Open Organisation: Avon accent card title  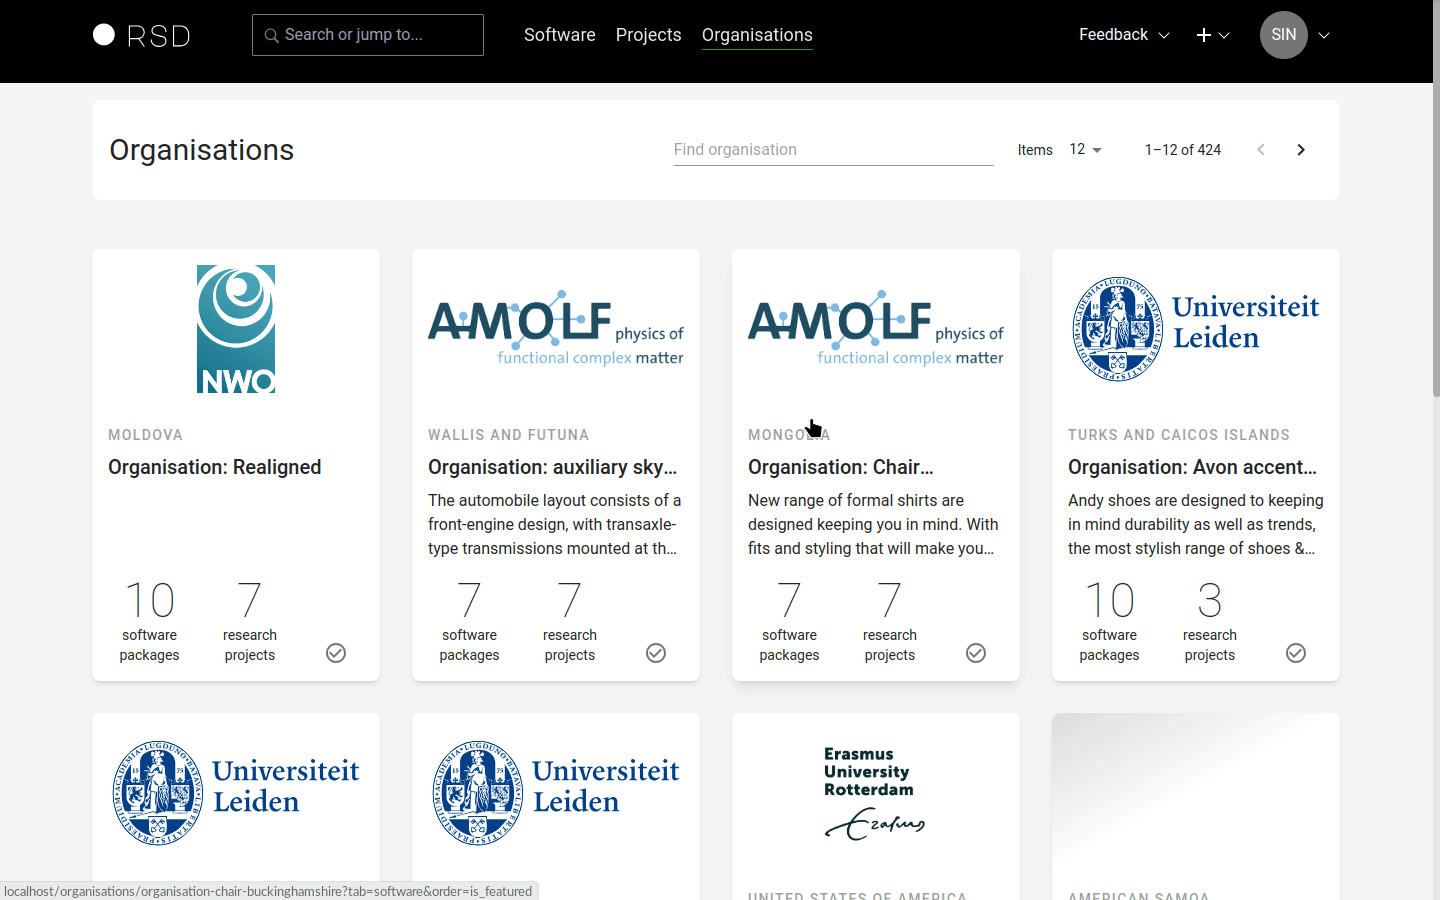click(1192, 467)
